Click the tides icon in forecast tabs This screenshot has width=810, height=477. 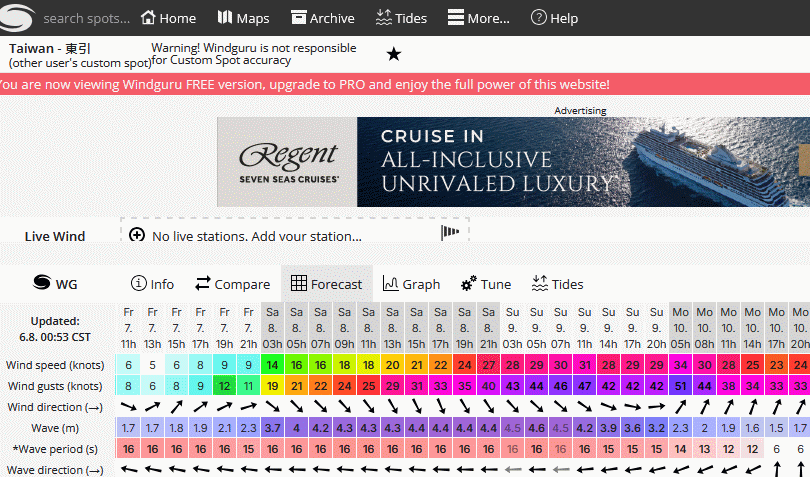pos(540,283)
